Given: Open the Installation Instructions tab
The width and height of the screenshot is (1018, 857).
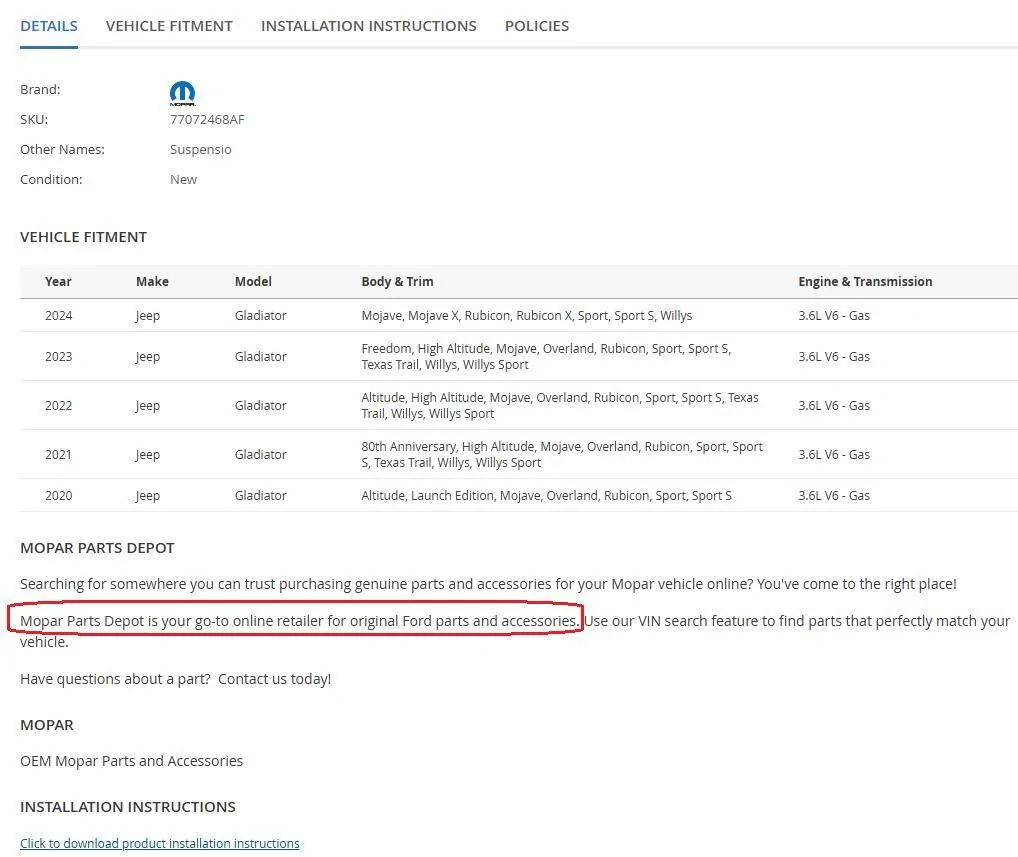Looking at the screenshot, I should [369, 26].
